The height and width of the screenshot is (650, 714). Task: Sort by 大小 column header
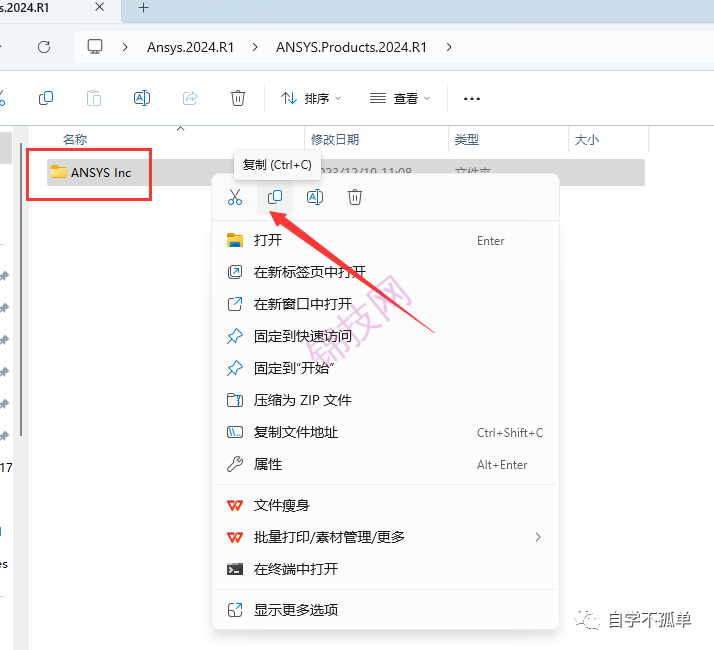coord(586,139)
